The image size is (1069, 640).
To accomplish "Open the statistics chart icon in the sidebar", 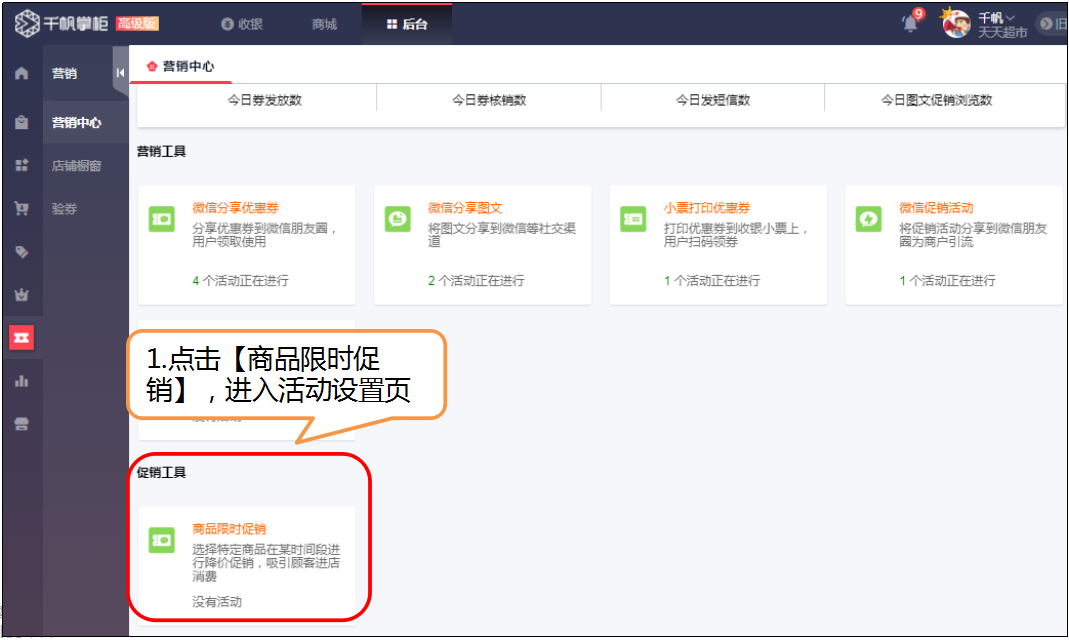I will point(22,381).
